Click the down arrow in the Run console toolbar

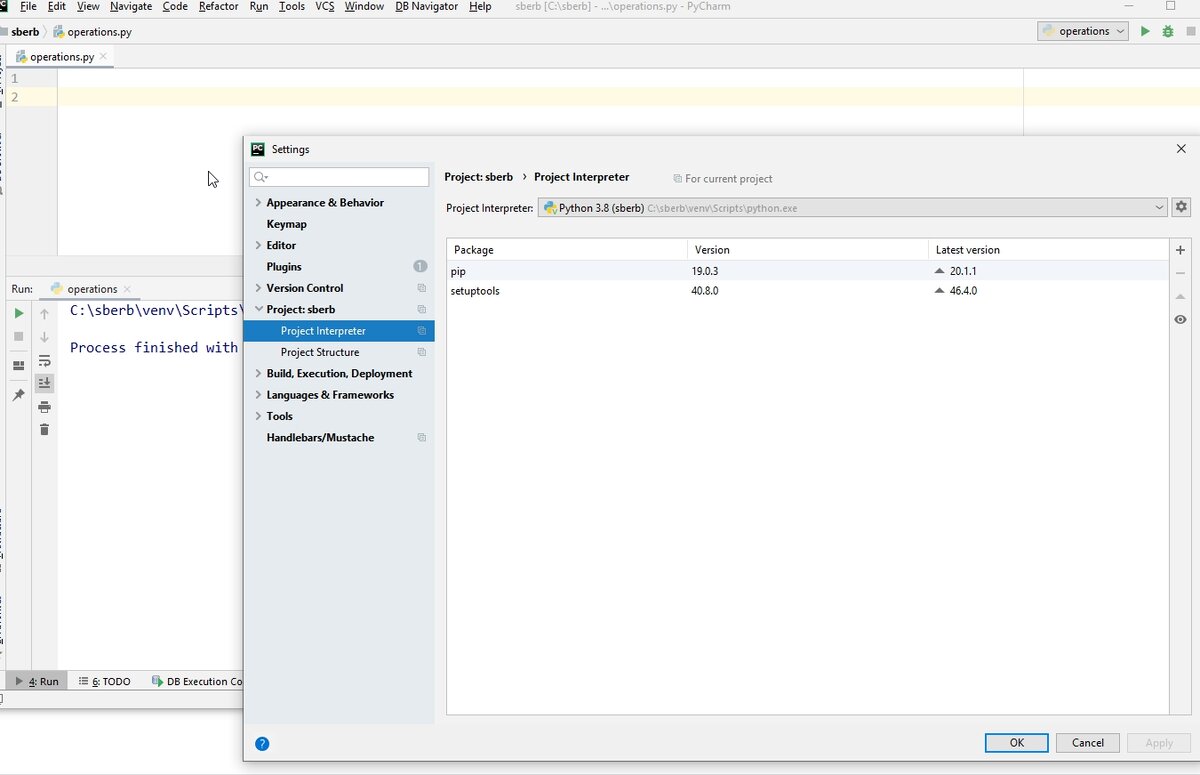[x=44, y=337]
